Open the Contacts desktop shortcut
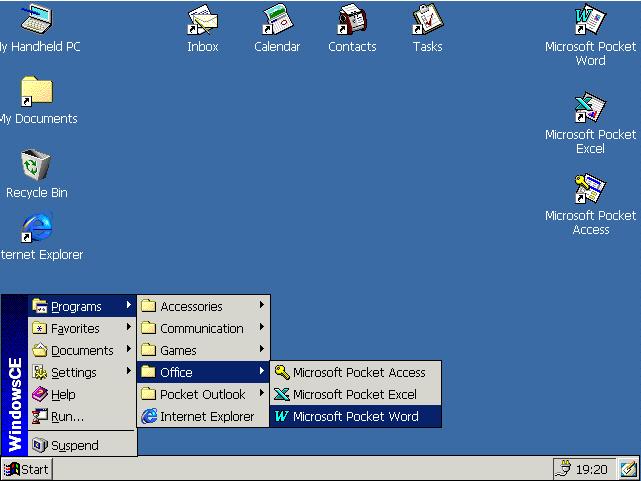The width and height of the screenshot is (641, 481). coord(352,19)
